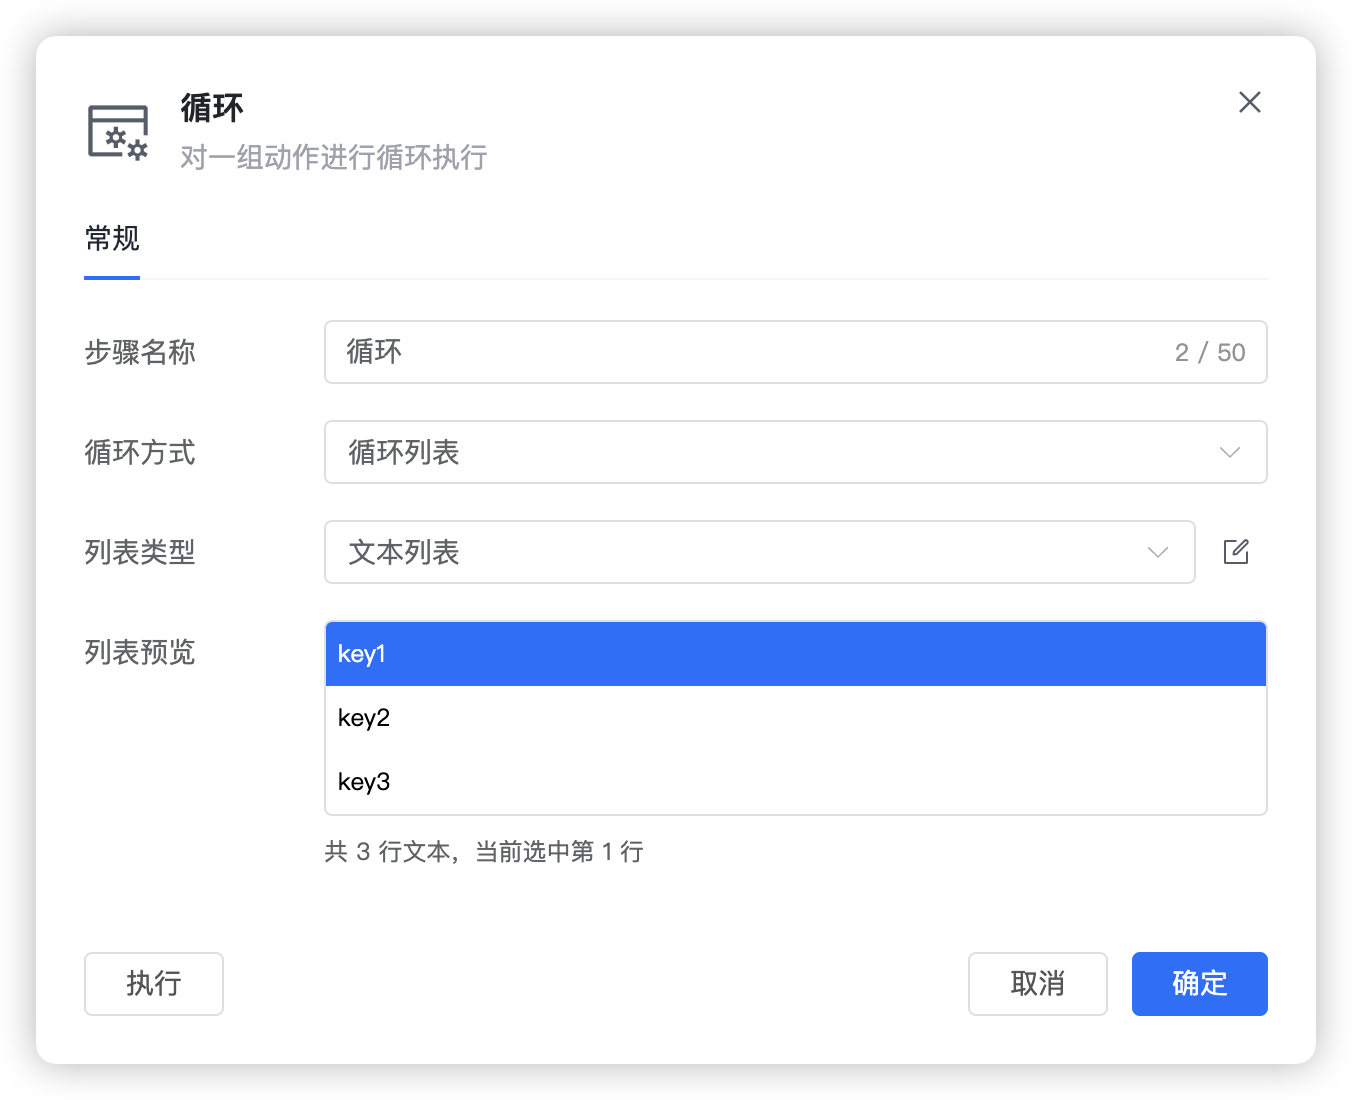
Task: Click the 步骤名称 label
Action: point(140,352)
